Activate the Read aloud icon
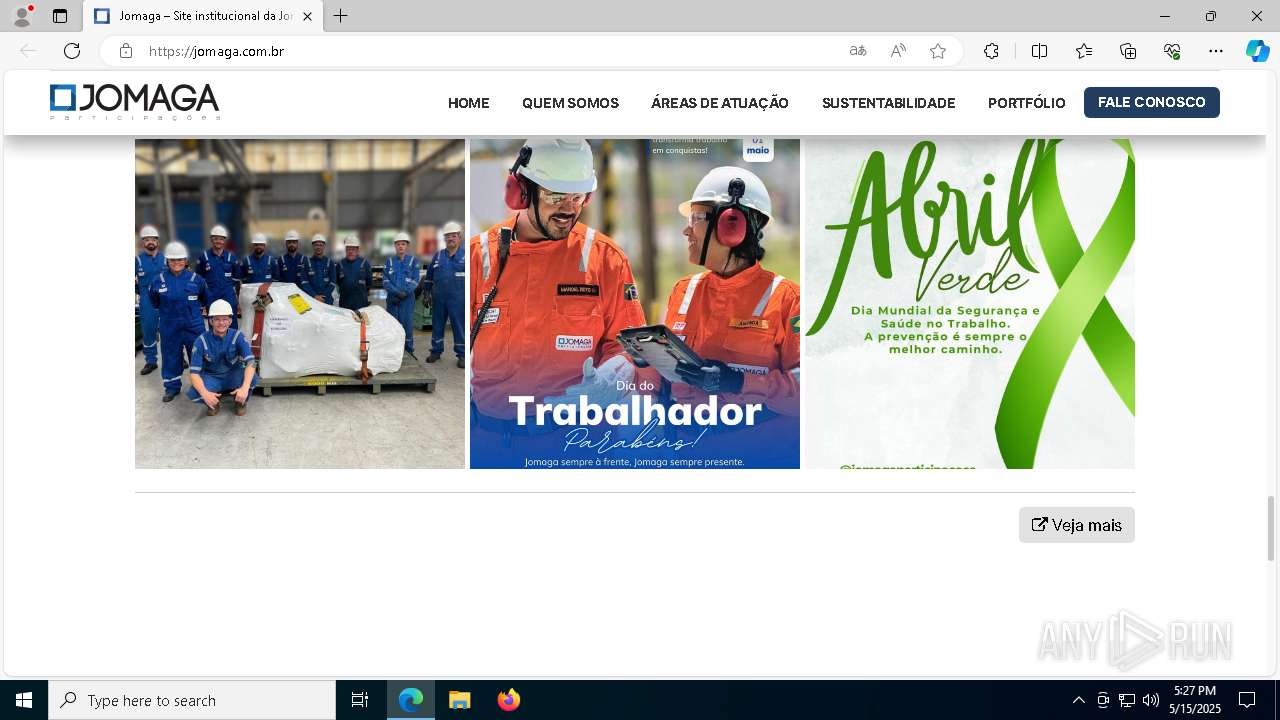 [898, 51]
